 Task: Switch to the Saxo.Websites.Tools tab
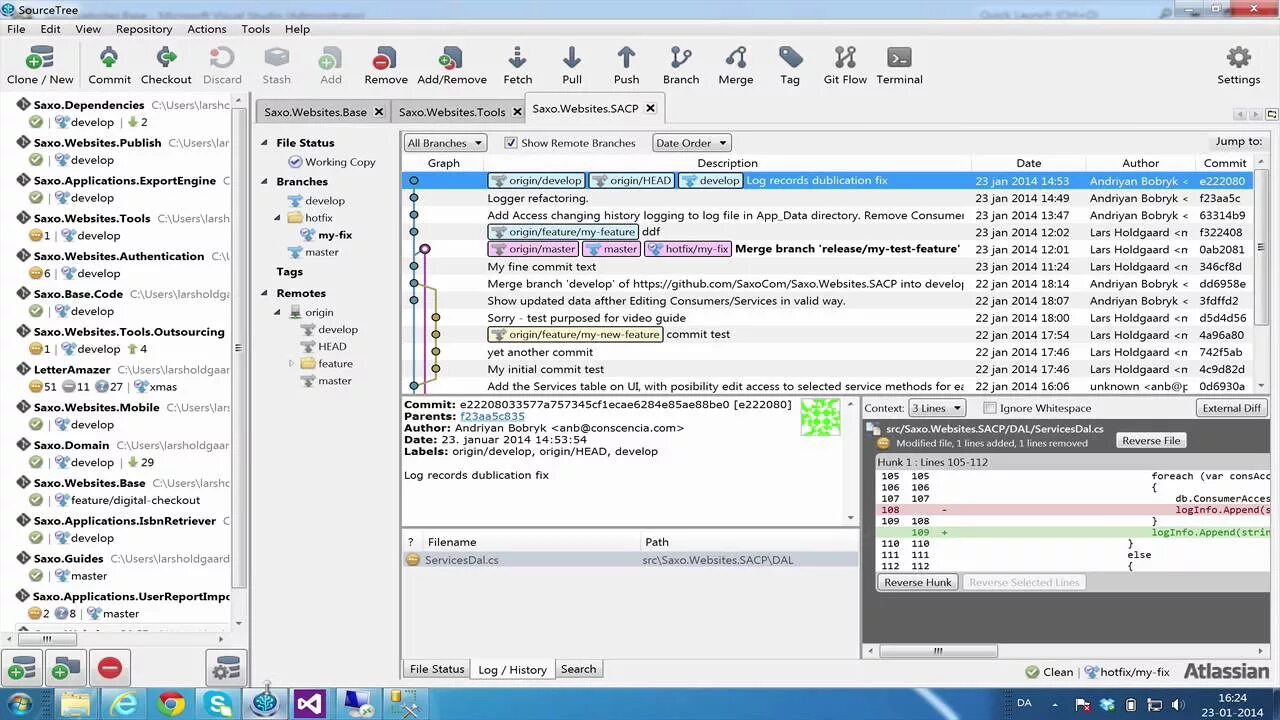tap(451, 112)
